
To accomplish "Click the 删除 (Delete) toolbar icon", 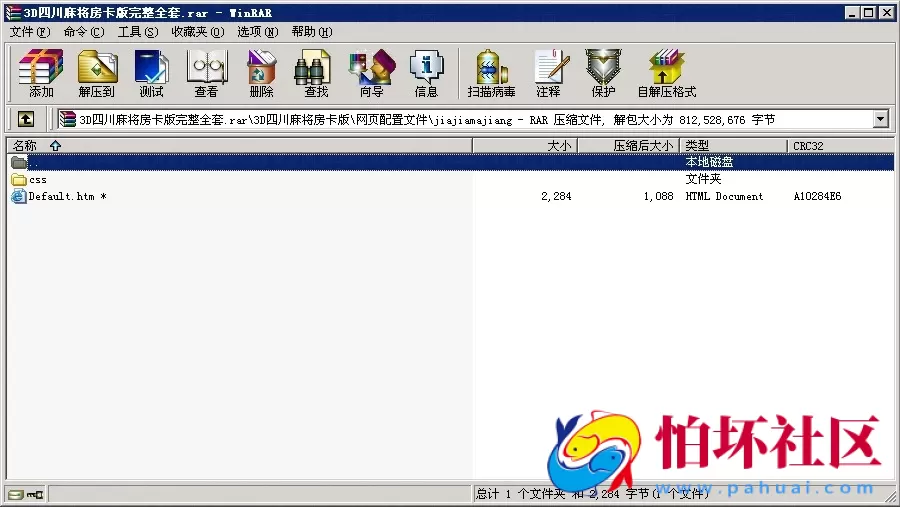I will click(262, 73).
